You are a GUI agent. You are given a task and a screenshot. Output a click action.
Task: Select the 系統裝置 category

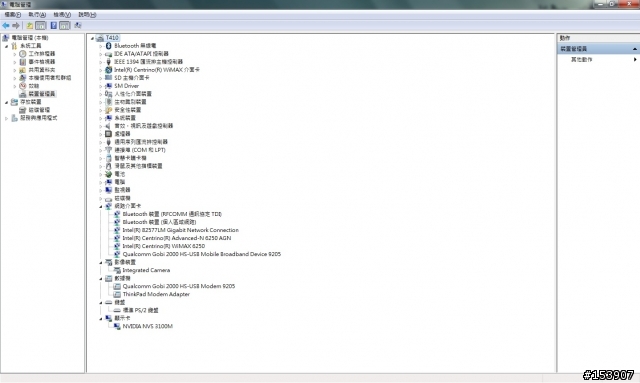coord(124,118)
